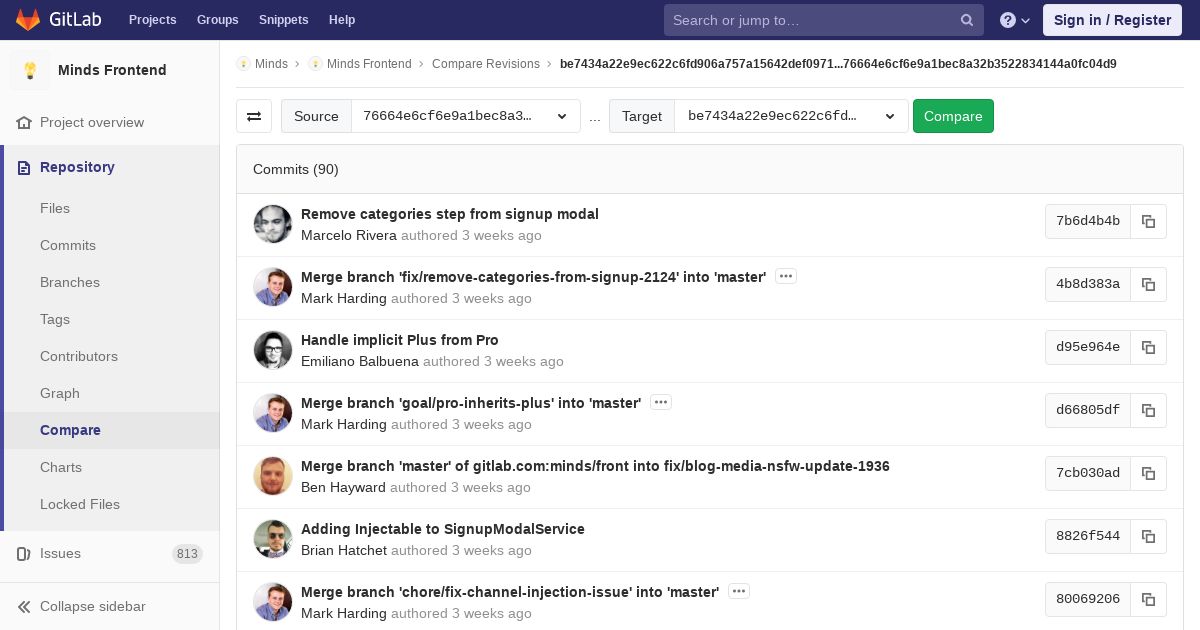
Task: Click the green Compare button
Action: [x=953, y=116]
